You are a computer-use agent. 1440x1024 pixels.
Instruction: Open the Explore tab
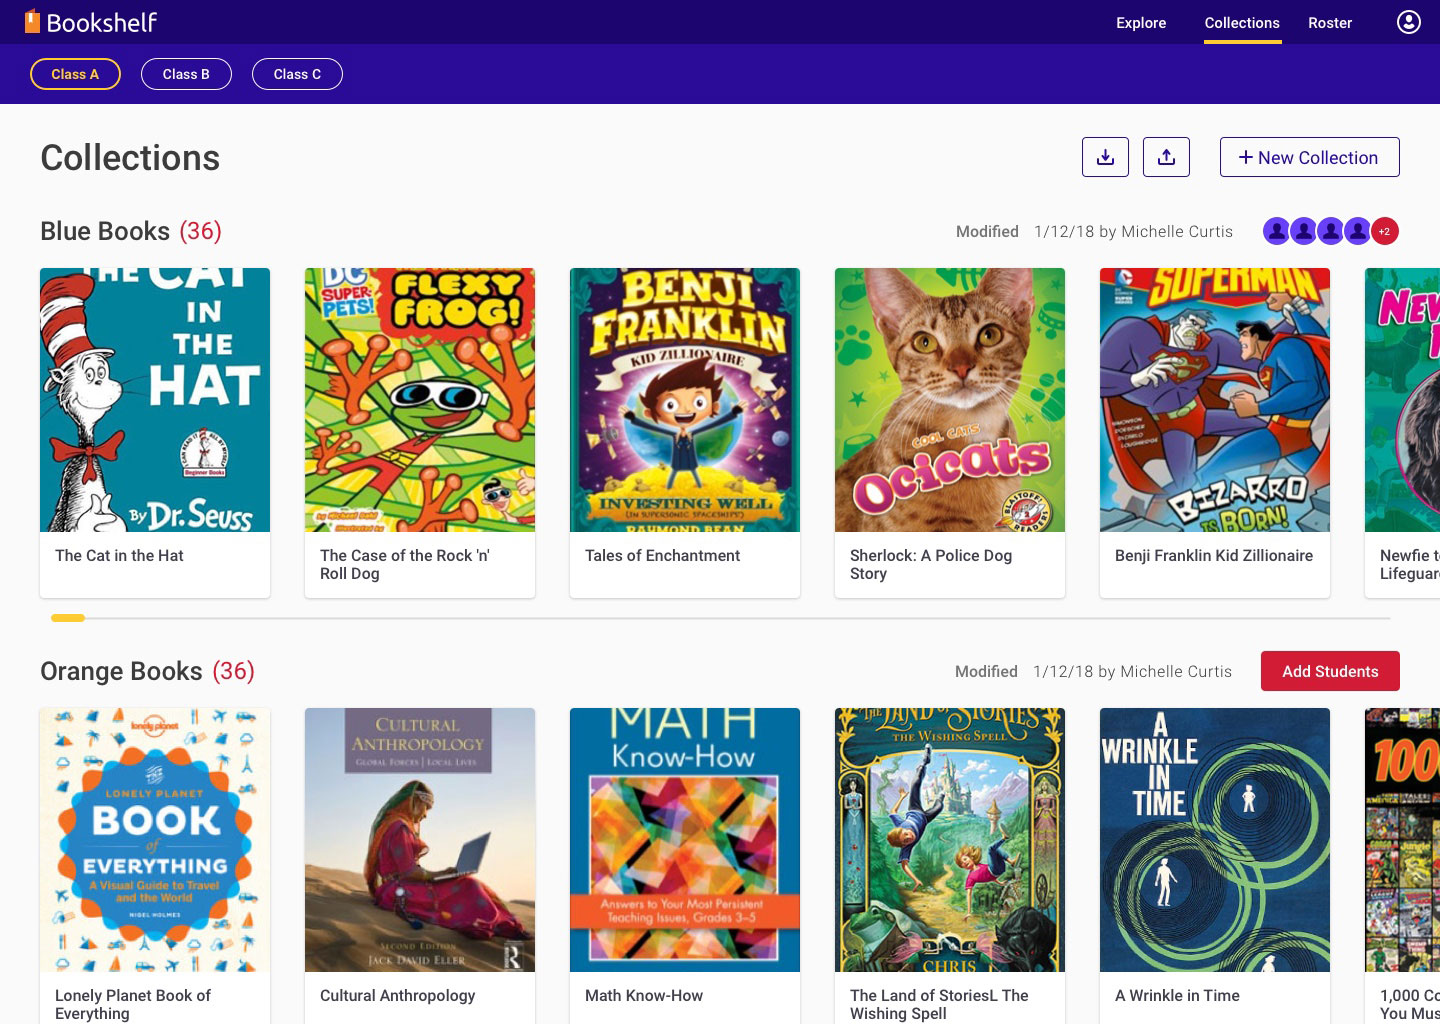coord(1141,23)
